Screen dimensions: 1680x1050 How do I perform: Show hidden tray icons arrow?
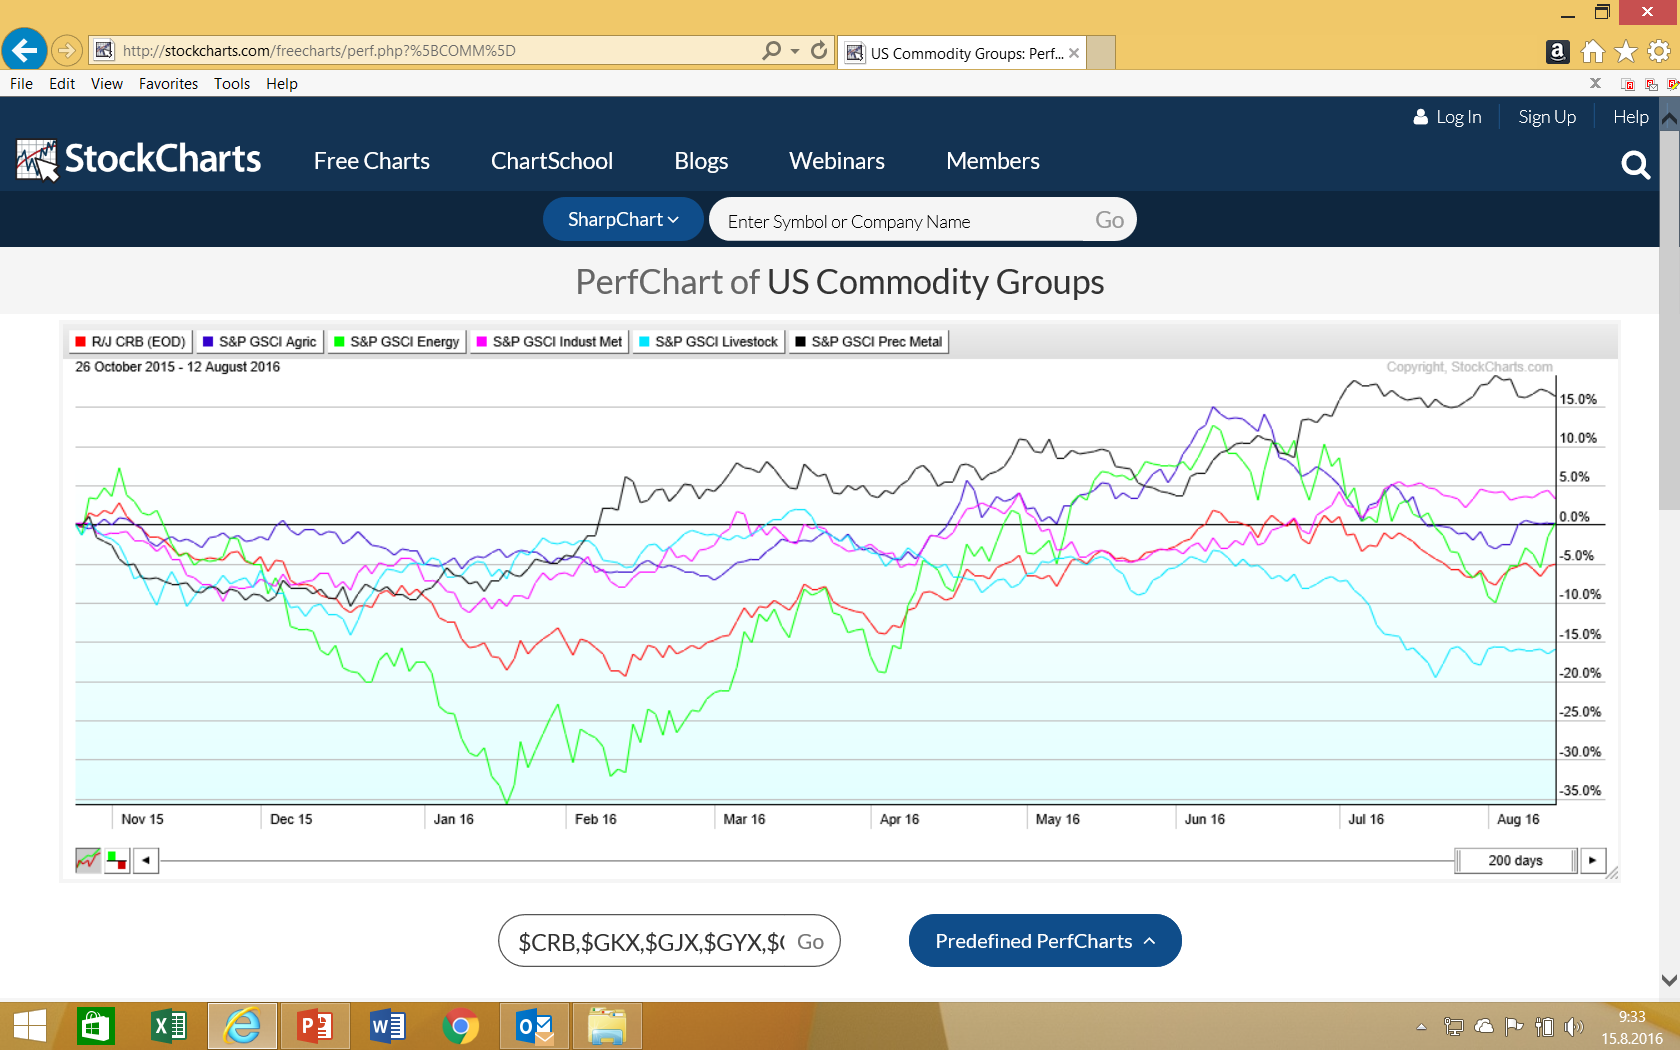point(1421,1027)
